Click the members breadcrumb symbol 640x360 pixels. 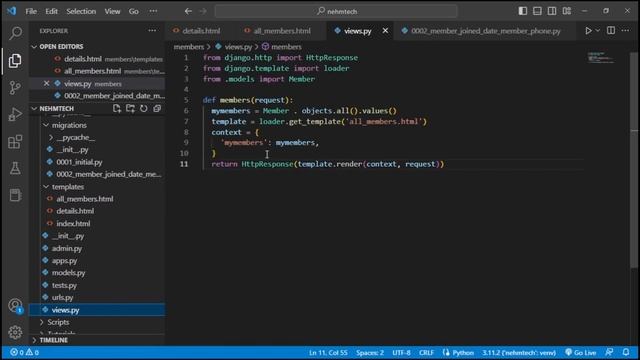[282, 47]
